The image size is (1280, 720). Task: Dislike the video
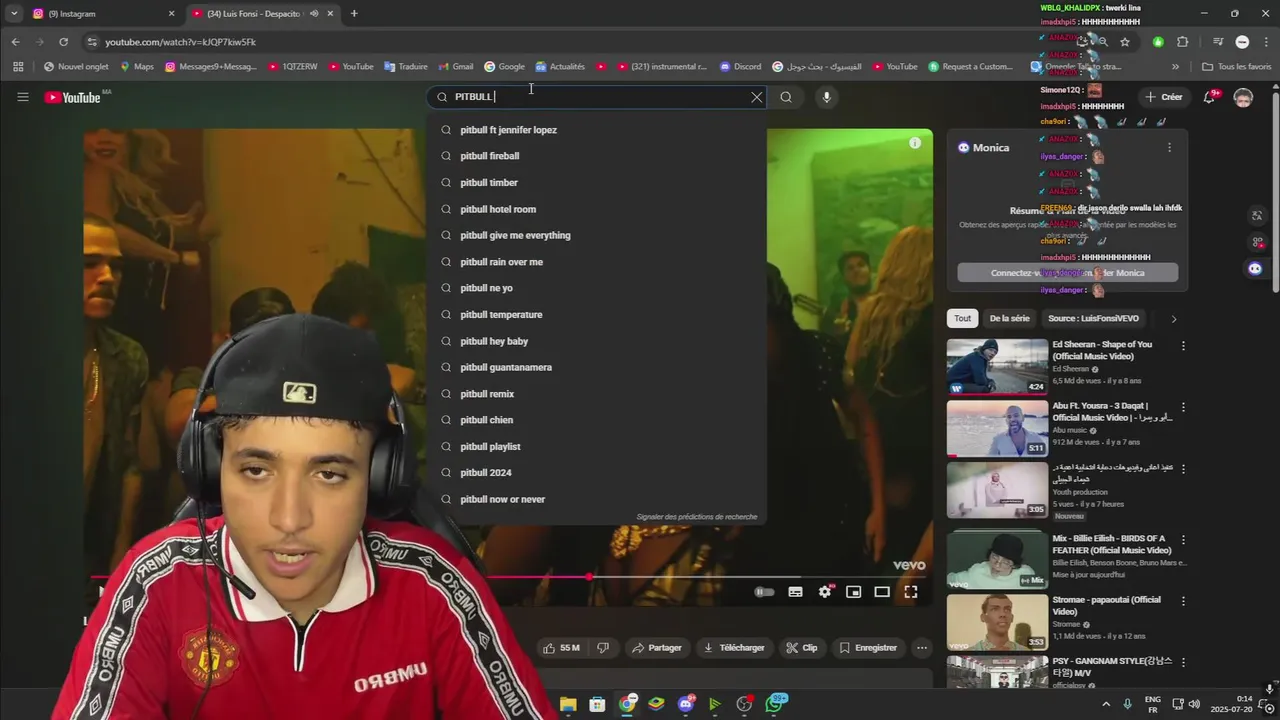(x=603, y=648)
